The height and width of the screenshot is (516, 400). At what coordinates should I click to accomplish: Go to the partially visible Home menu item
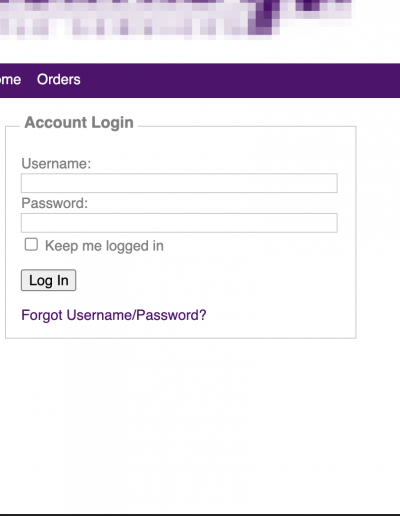pos(10,80)
